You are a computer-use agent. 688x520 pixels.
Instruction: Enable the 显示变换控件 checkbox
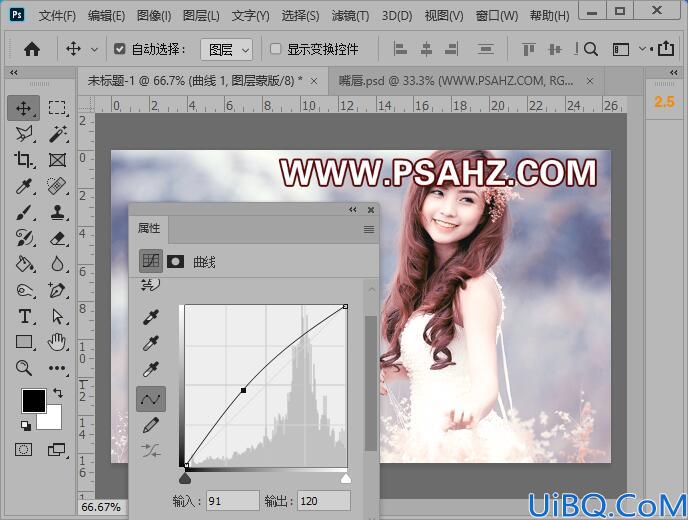tap(276, 49)
